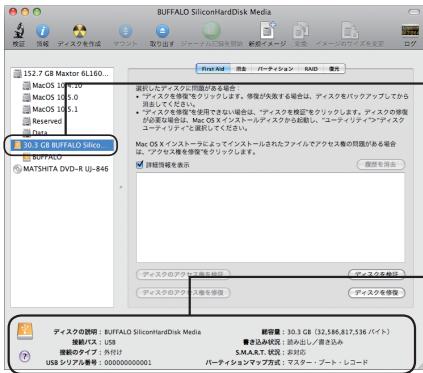Click the USB serial number 000000000001
The image size is (423, 373).
(x=128, y=362)
